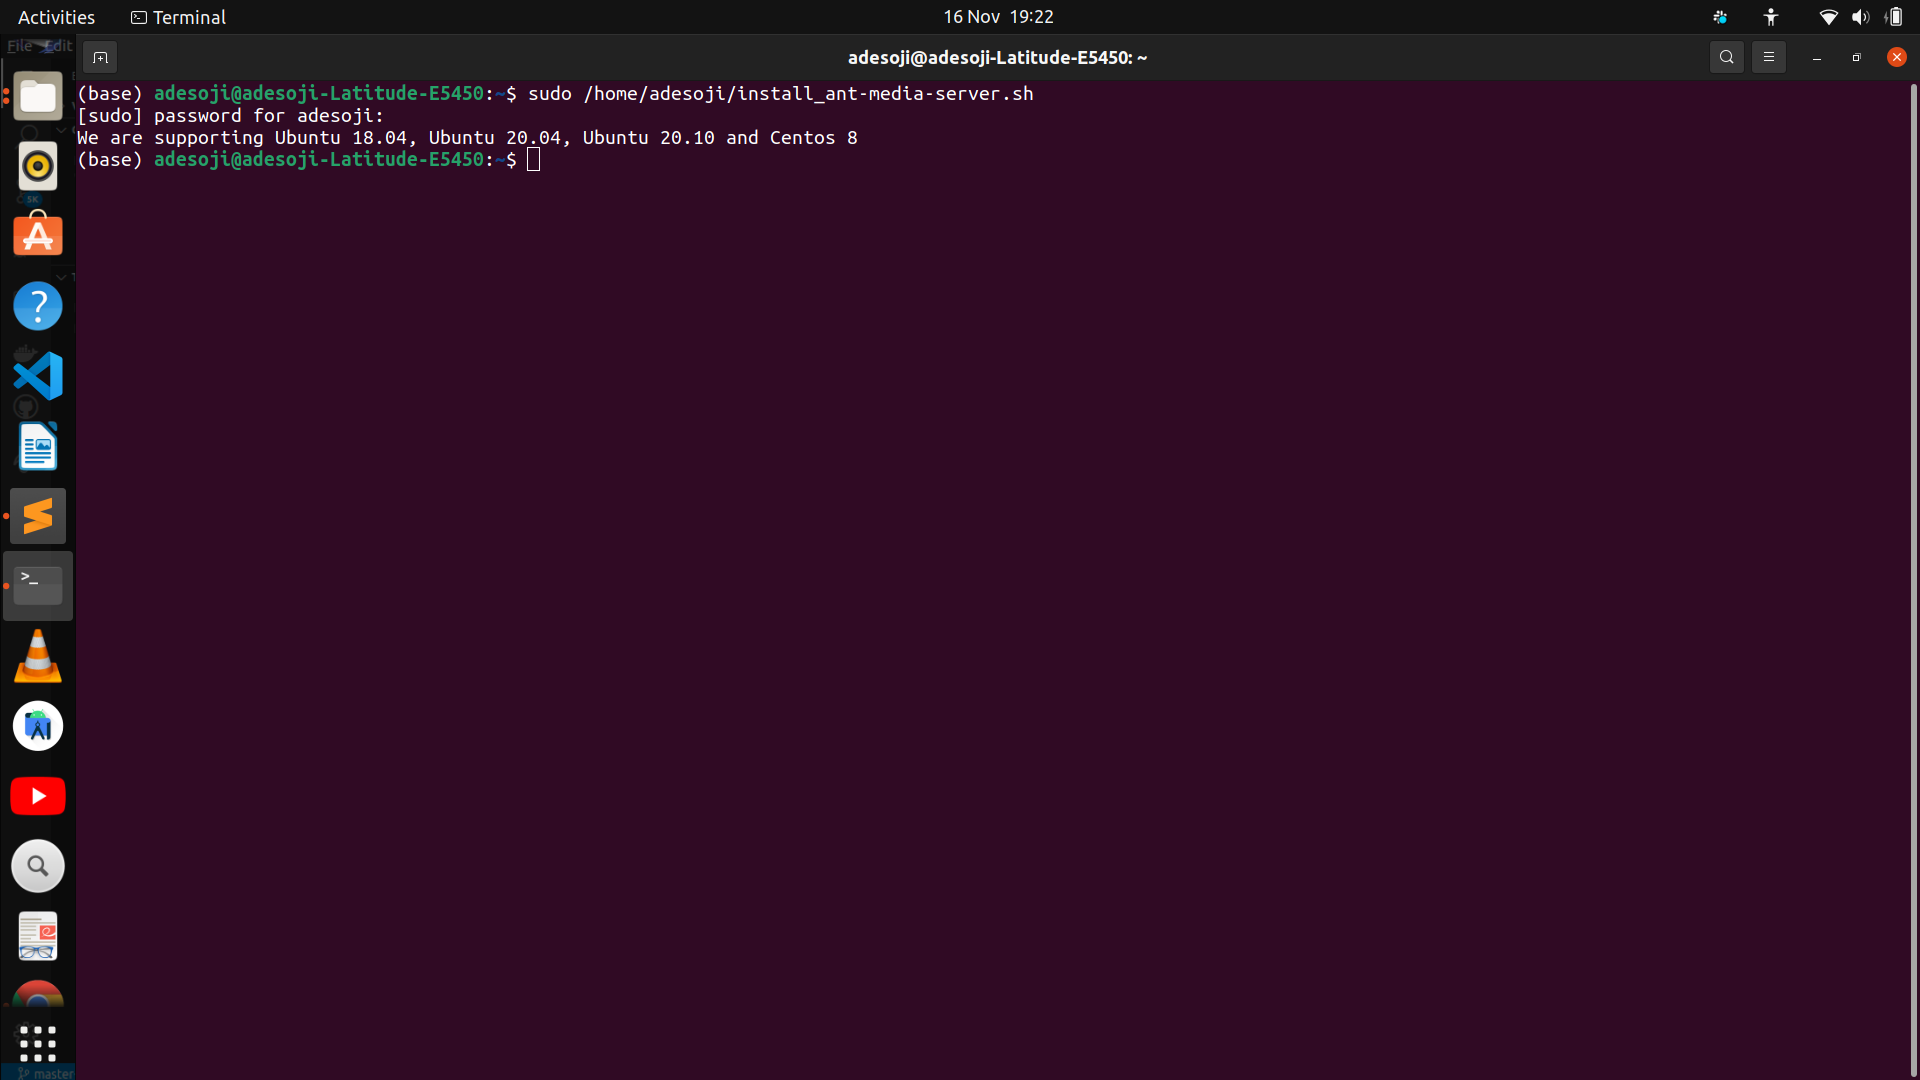Click Activities in the top bar
This screenshot has width=1920, height=1080.
tap(56, 17)
